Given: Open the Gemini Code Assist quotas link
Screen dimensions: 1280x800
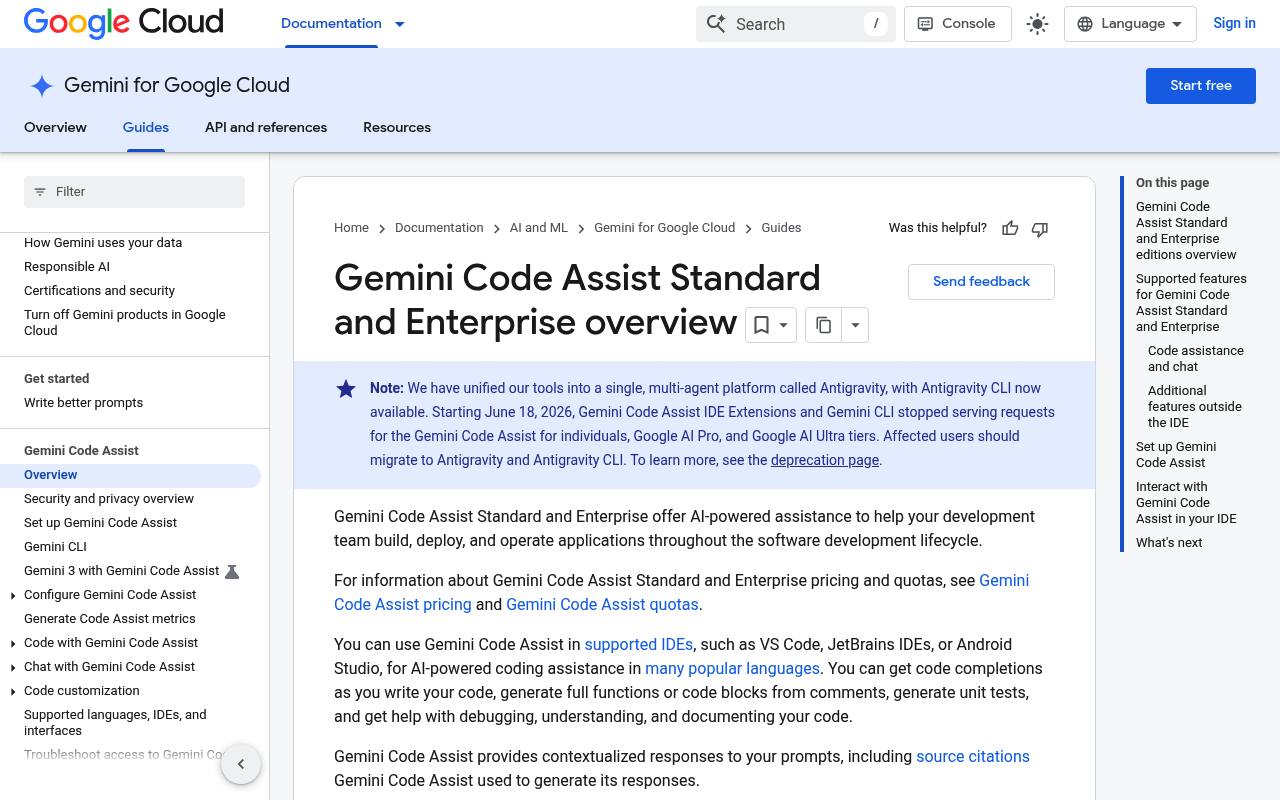Looking at the screenshot, I should tap(602, 604).
